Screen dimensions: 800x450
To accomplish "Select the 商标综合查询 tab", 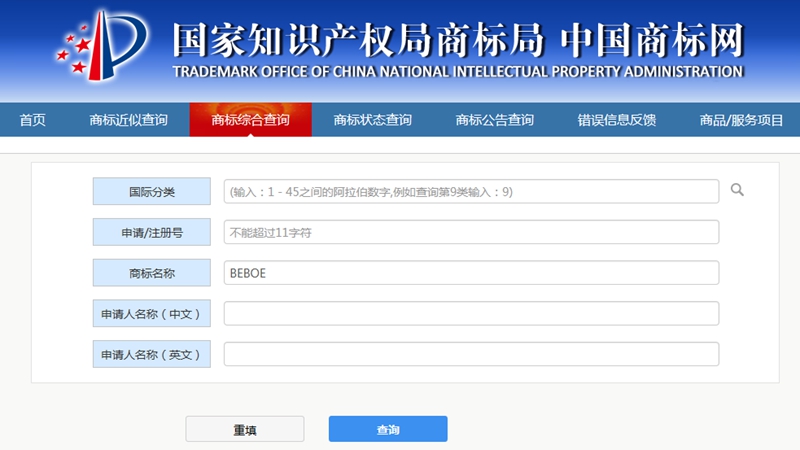I will pos(251,120).
